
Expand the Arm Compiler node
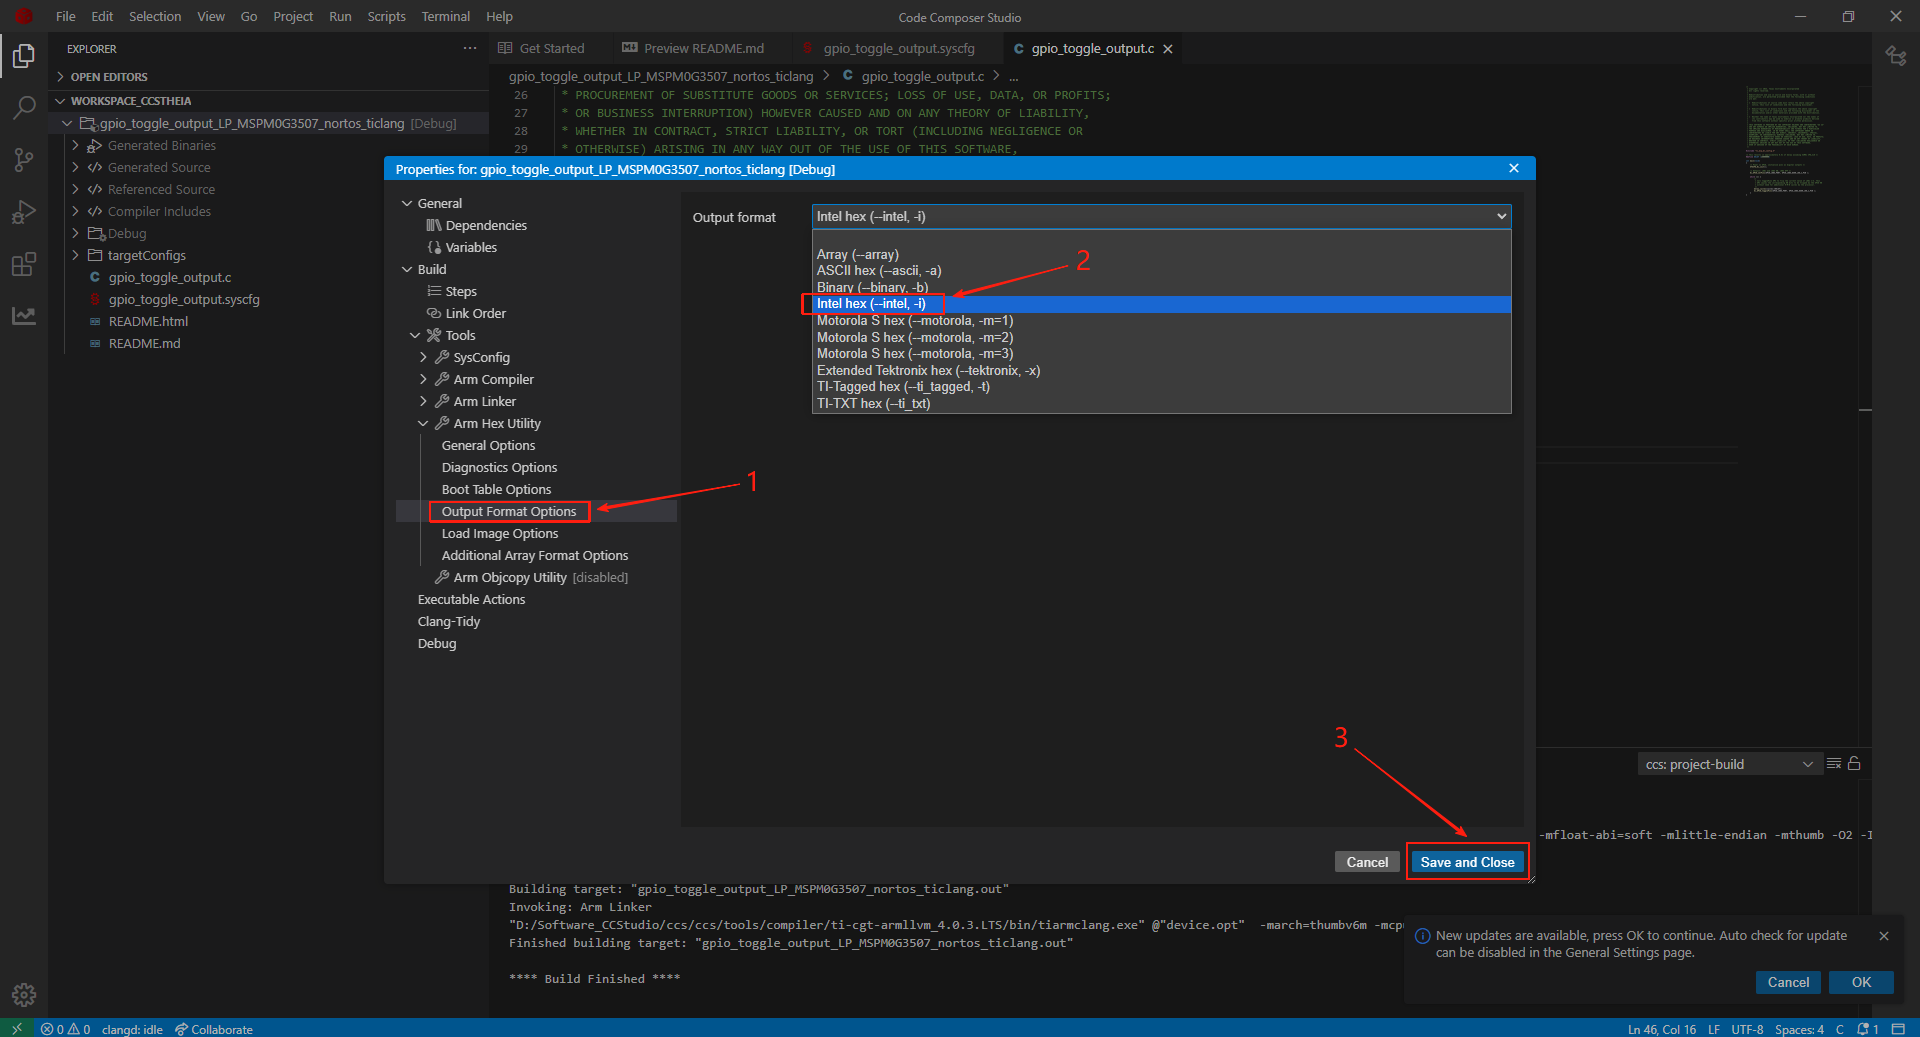(x=423, y=379)
